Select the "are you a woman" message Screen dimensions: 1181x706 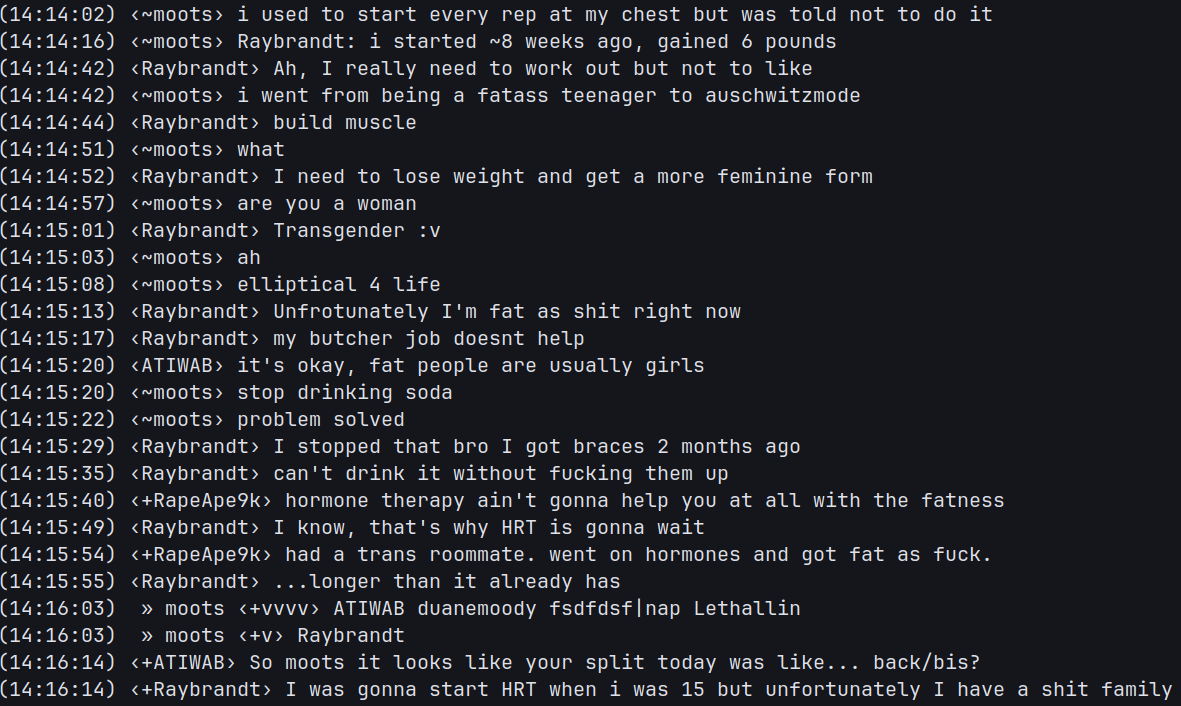(326, 204)
